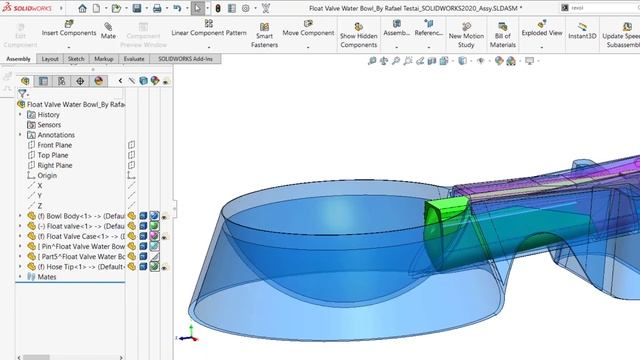
Task: Click the Home icon in the top toolbar
Action: click(82, 8)
